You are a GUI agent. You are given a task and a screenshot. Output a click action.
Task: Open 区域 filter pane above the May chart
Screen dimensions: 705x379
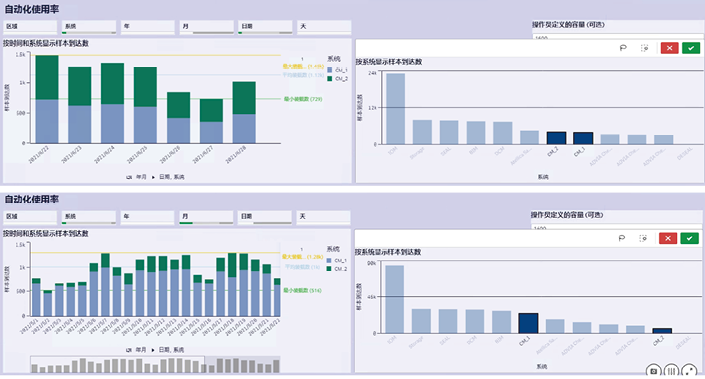[x=30, y=217]
